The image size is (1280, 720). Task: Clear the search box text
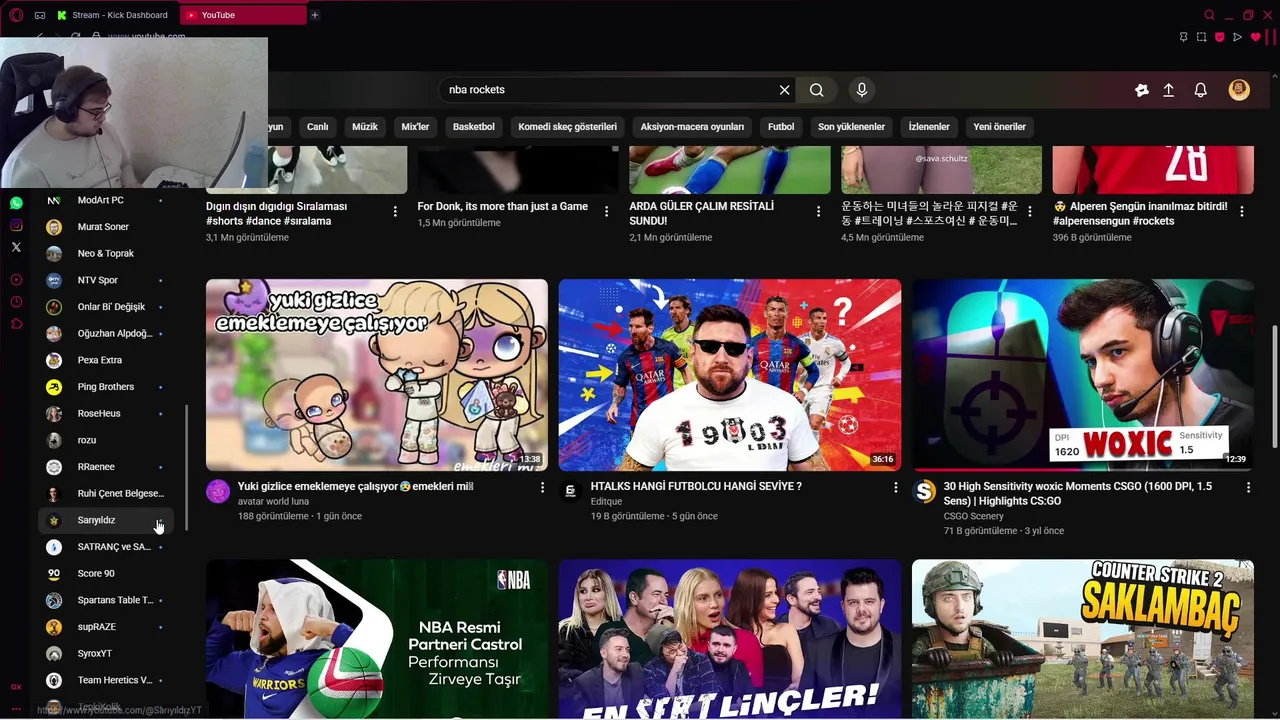(x=785, y=90)
